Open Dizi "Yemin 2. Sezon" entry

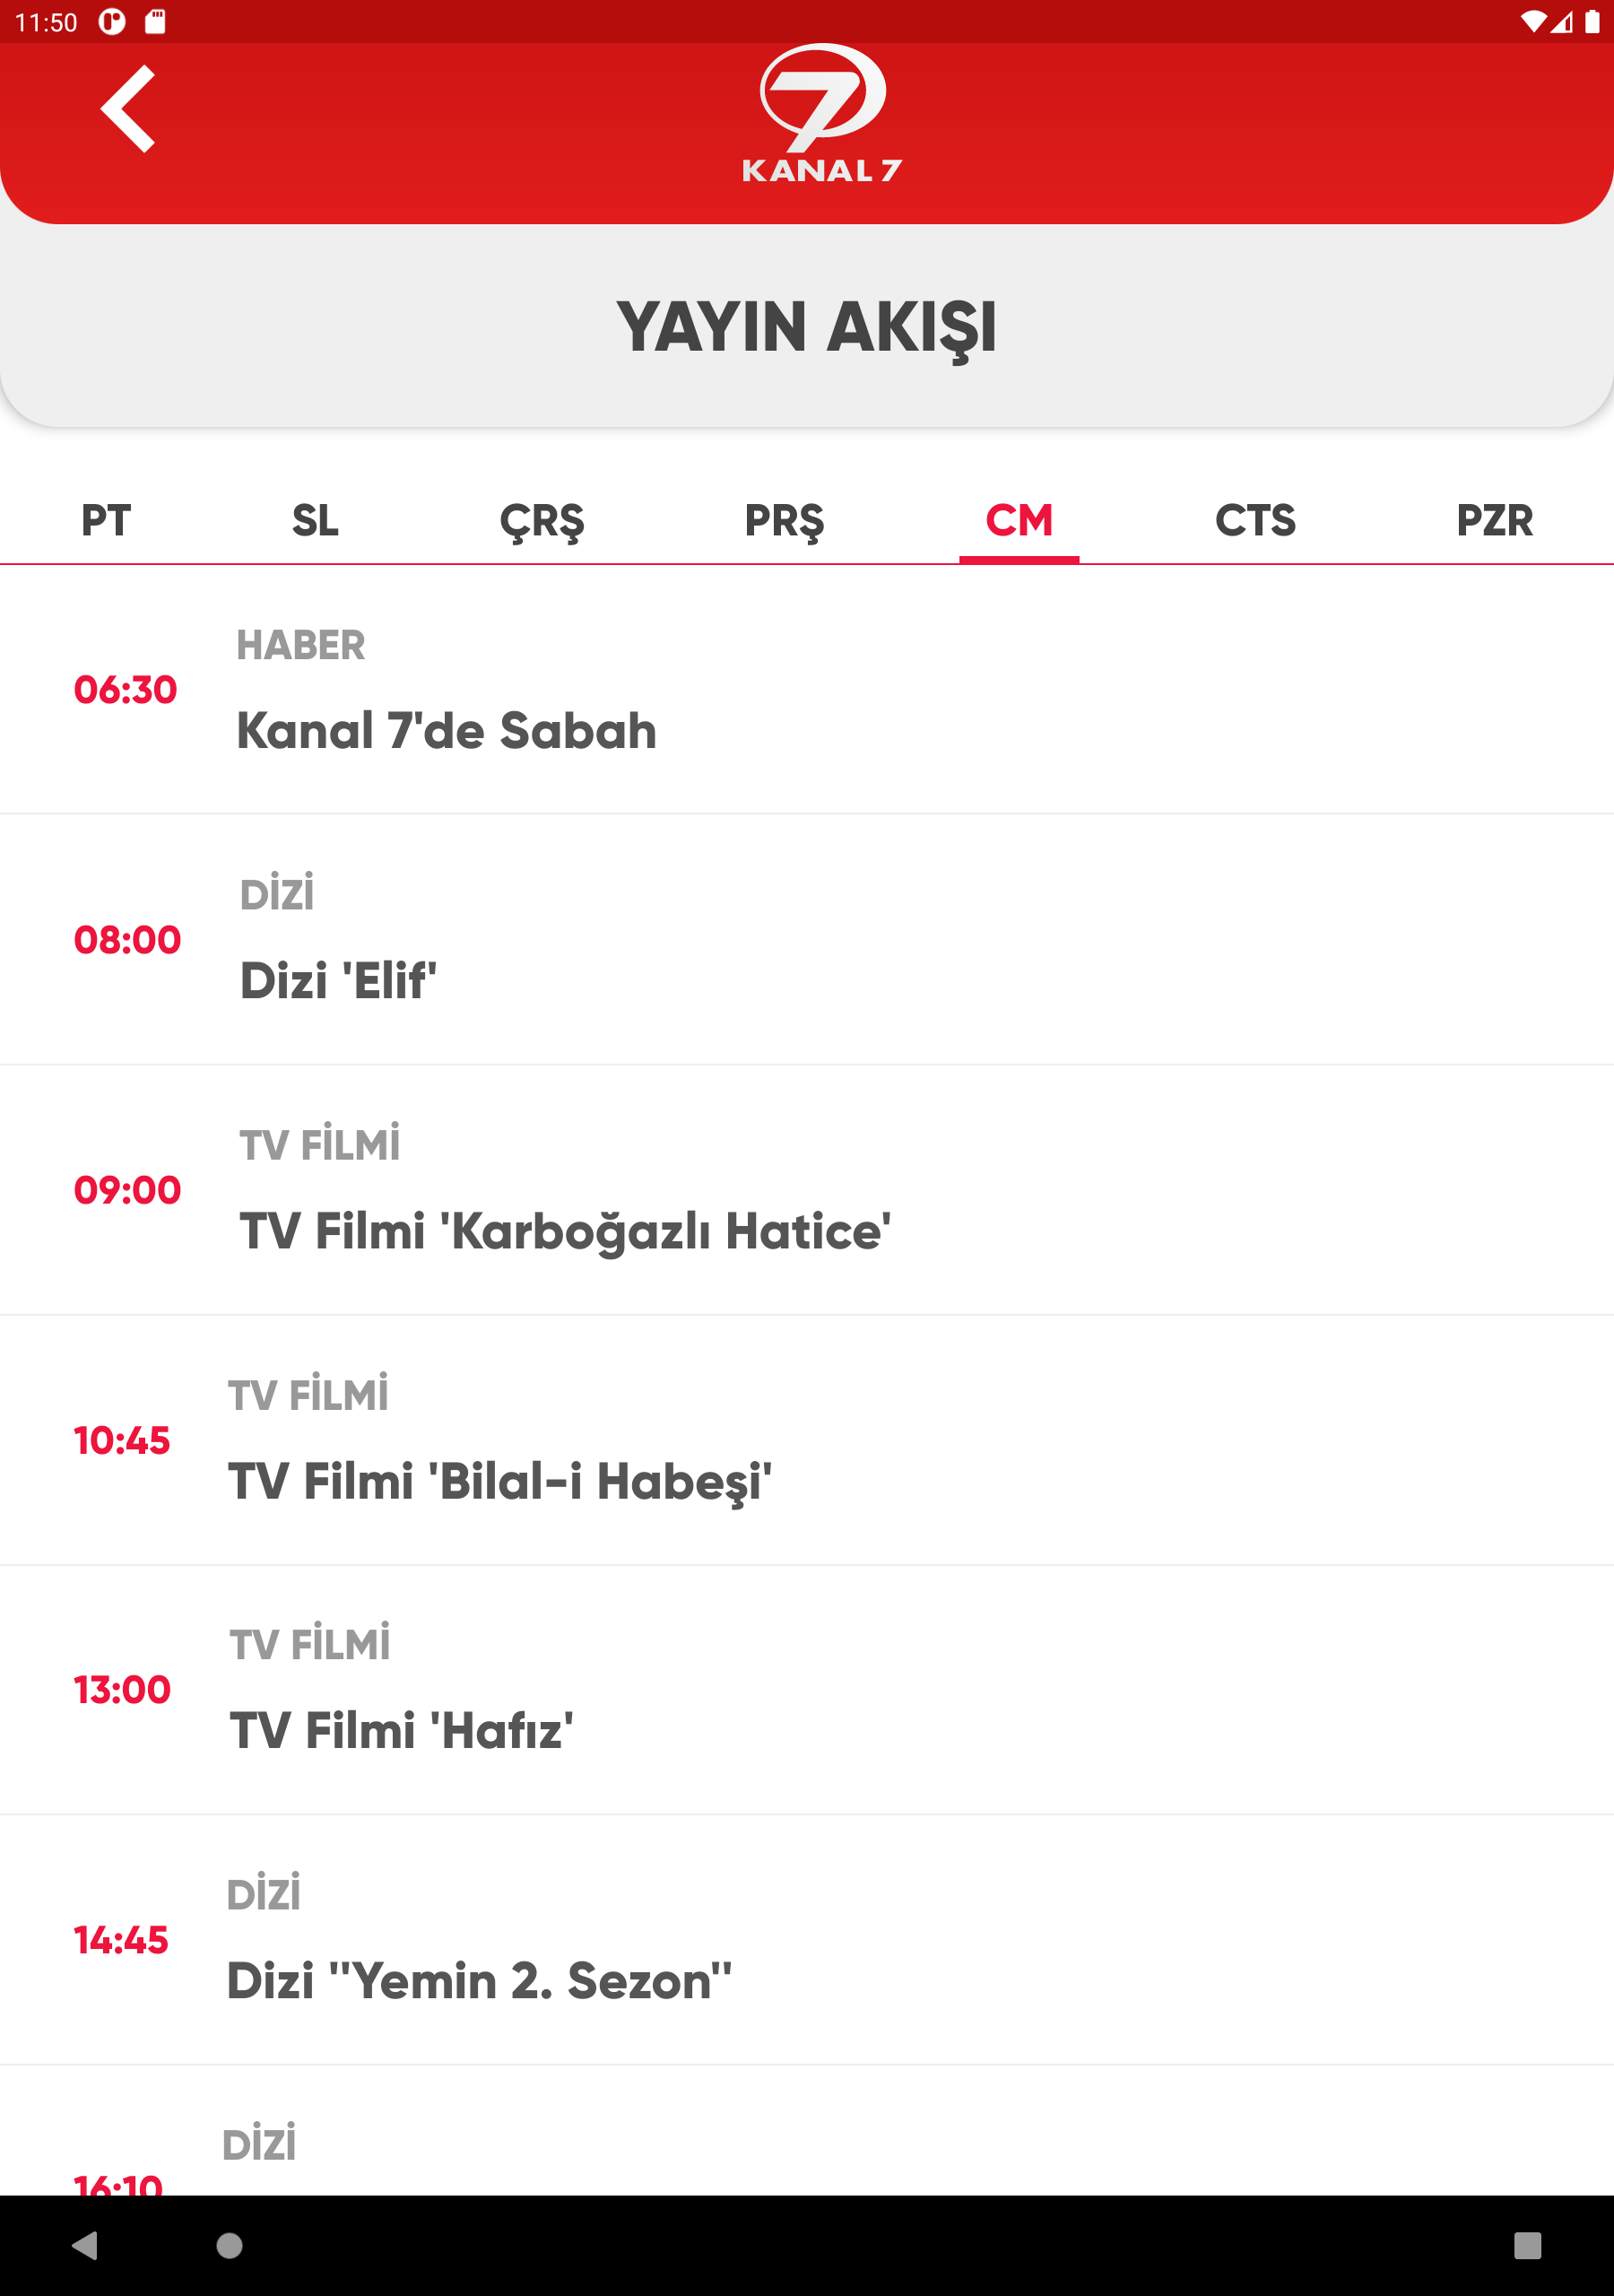click(807, 1940)
